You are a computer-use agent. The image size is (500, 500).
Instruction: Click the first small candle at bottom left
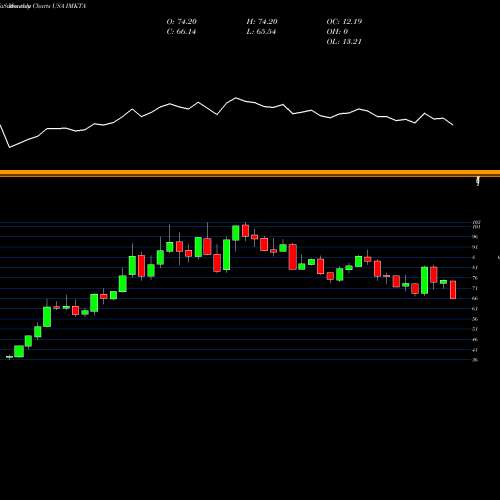tap(9, 357)
